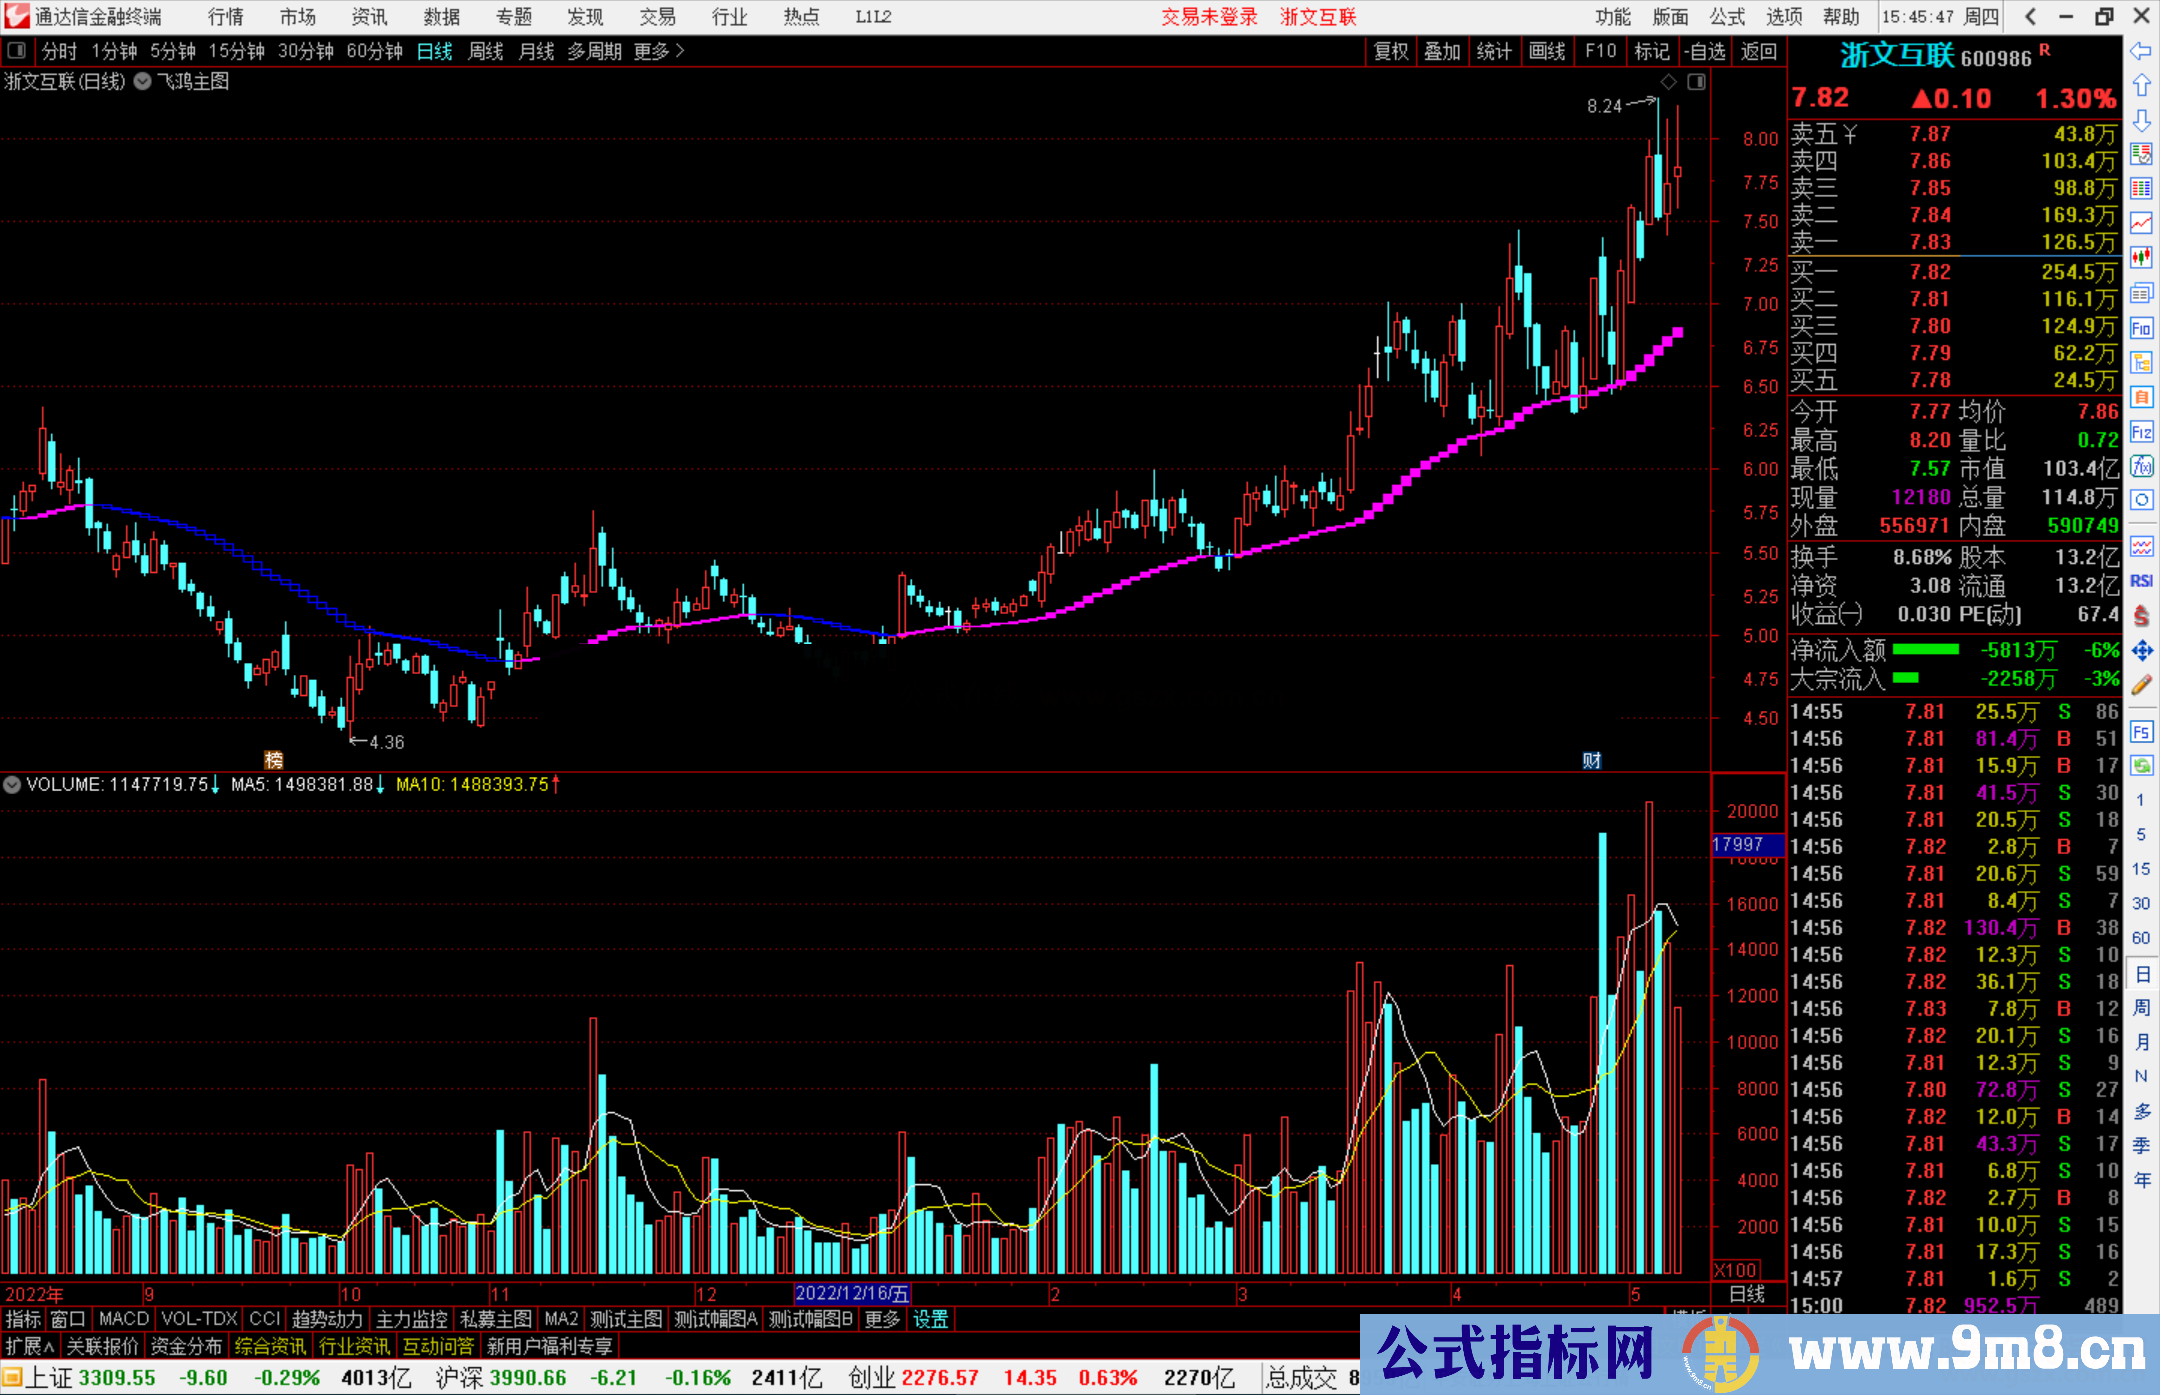2160x1395 pixels.
Task: Open the 卖五 order depth dropdown
Action: click(1850, 134)
